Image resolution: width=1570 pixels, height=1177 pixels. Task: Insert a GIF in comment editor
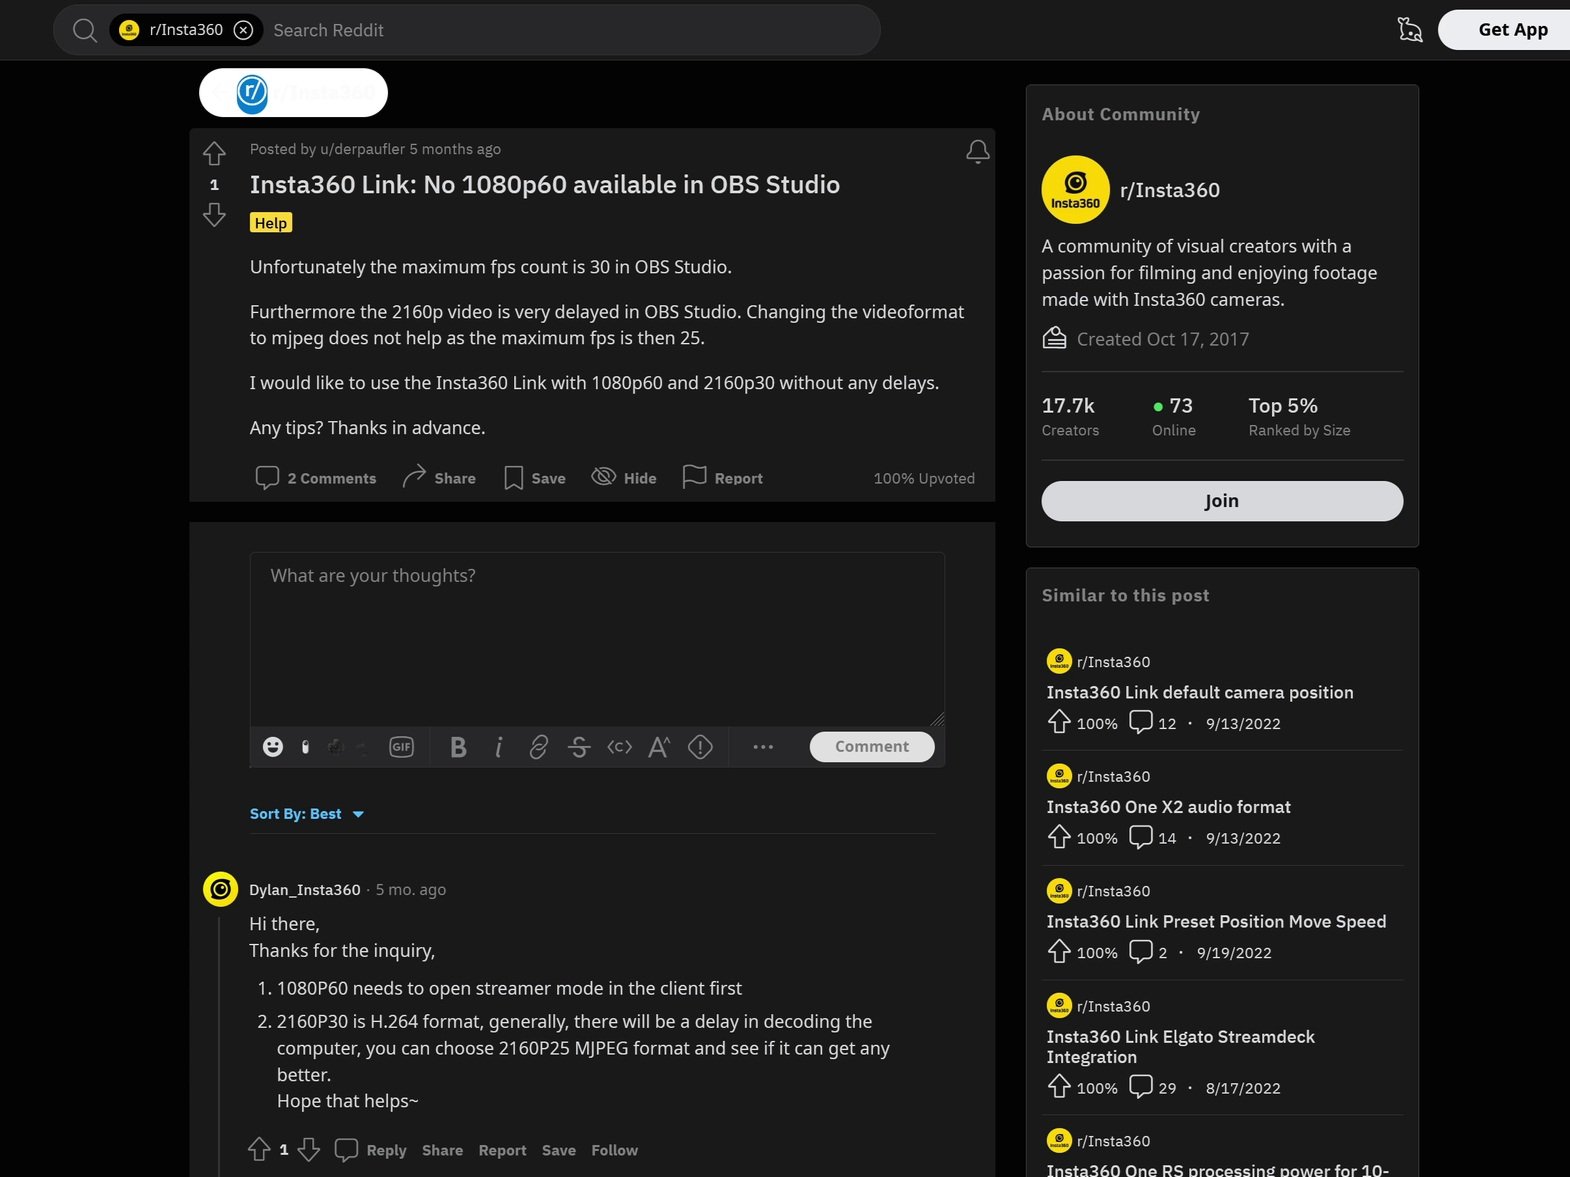pos(401,747)
